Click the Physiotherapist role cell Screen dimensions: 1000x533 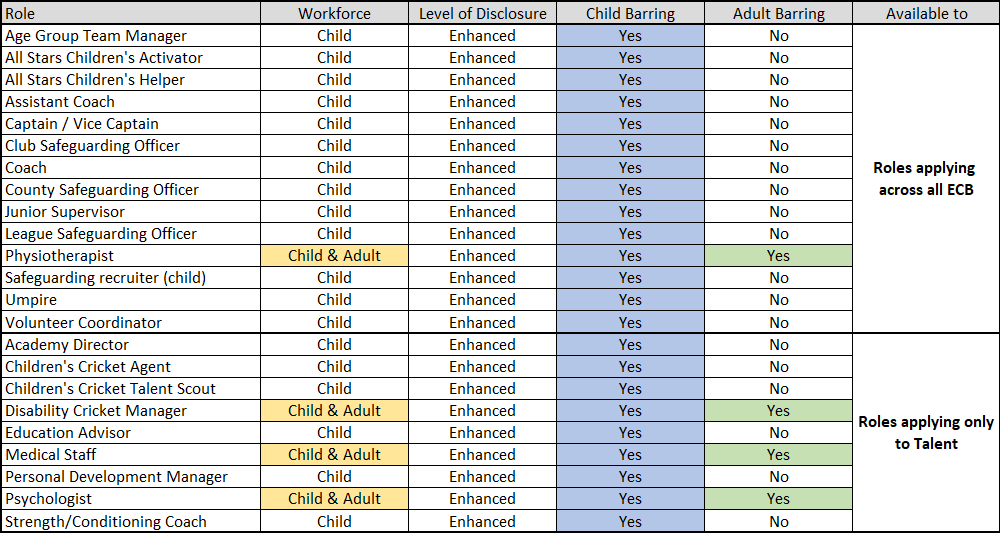tap(130, 256)
